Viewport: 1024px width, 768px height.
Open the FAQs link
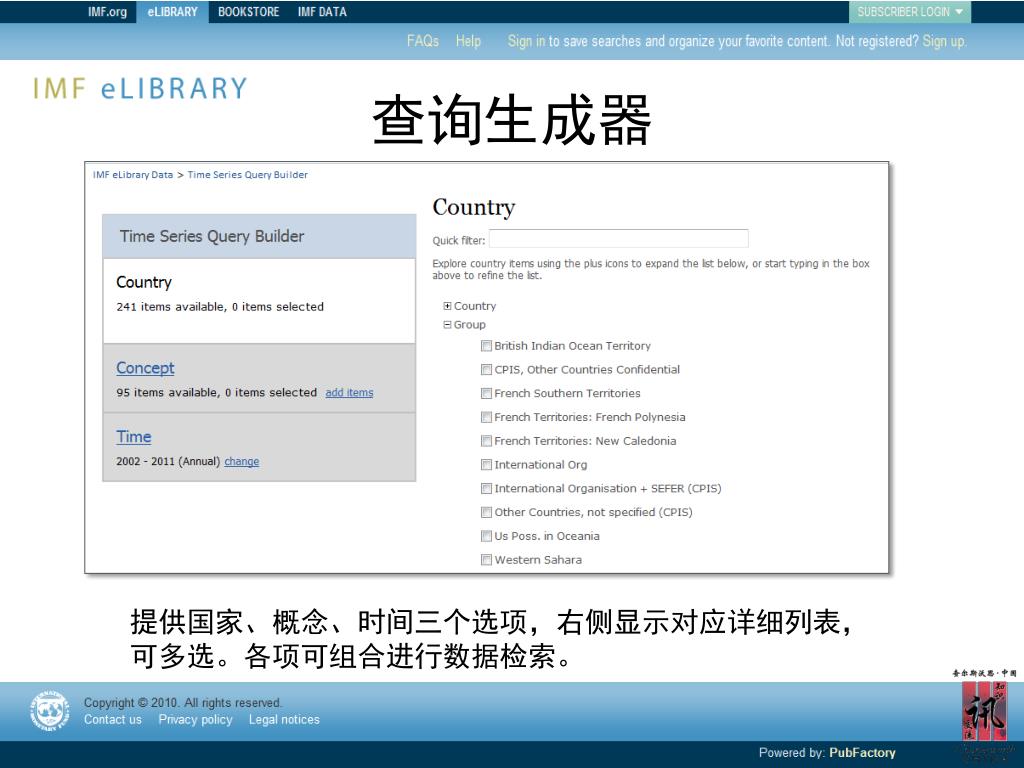423,41
